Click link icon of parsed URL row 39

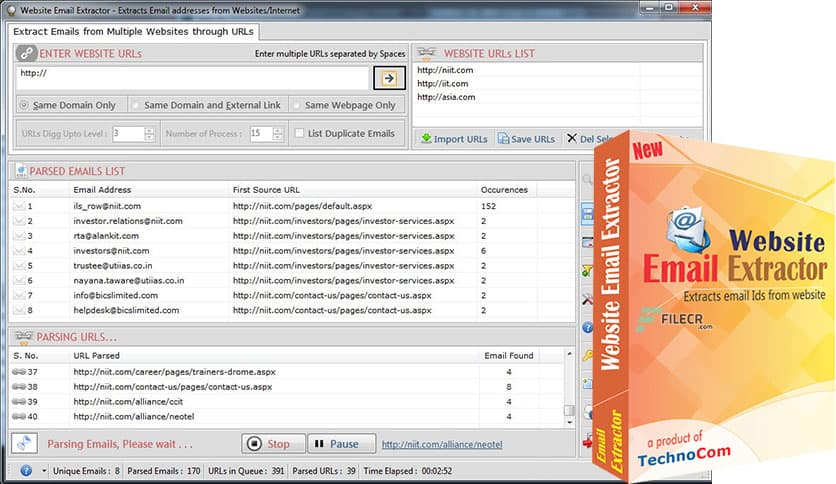(19, 401)
